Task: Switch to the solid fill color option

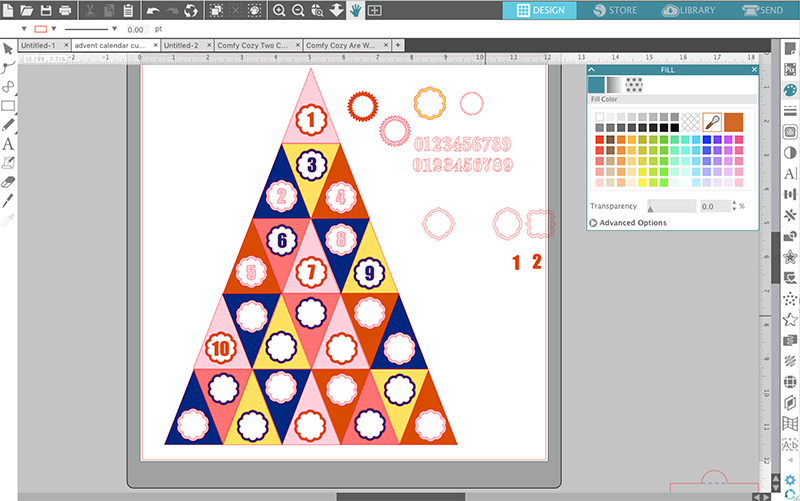Action: coord(596,85)
